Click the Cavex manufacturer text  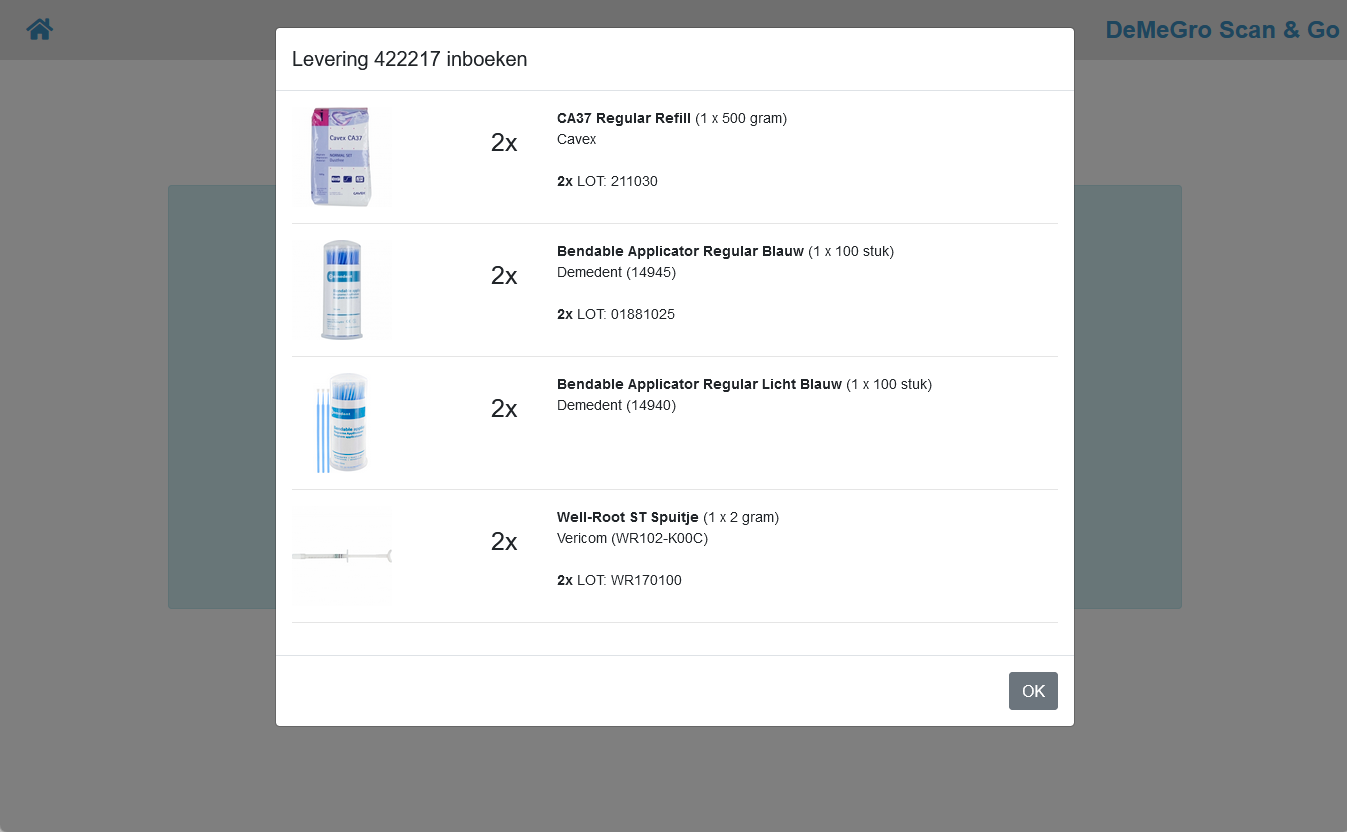click(577, 139)
